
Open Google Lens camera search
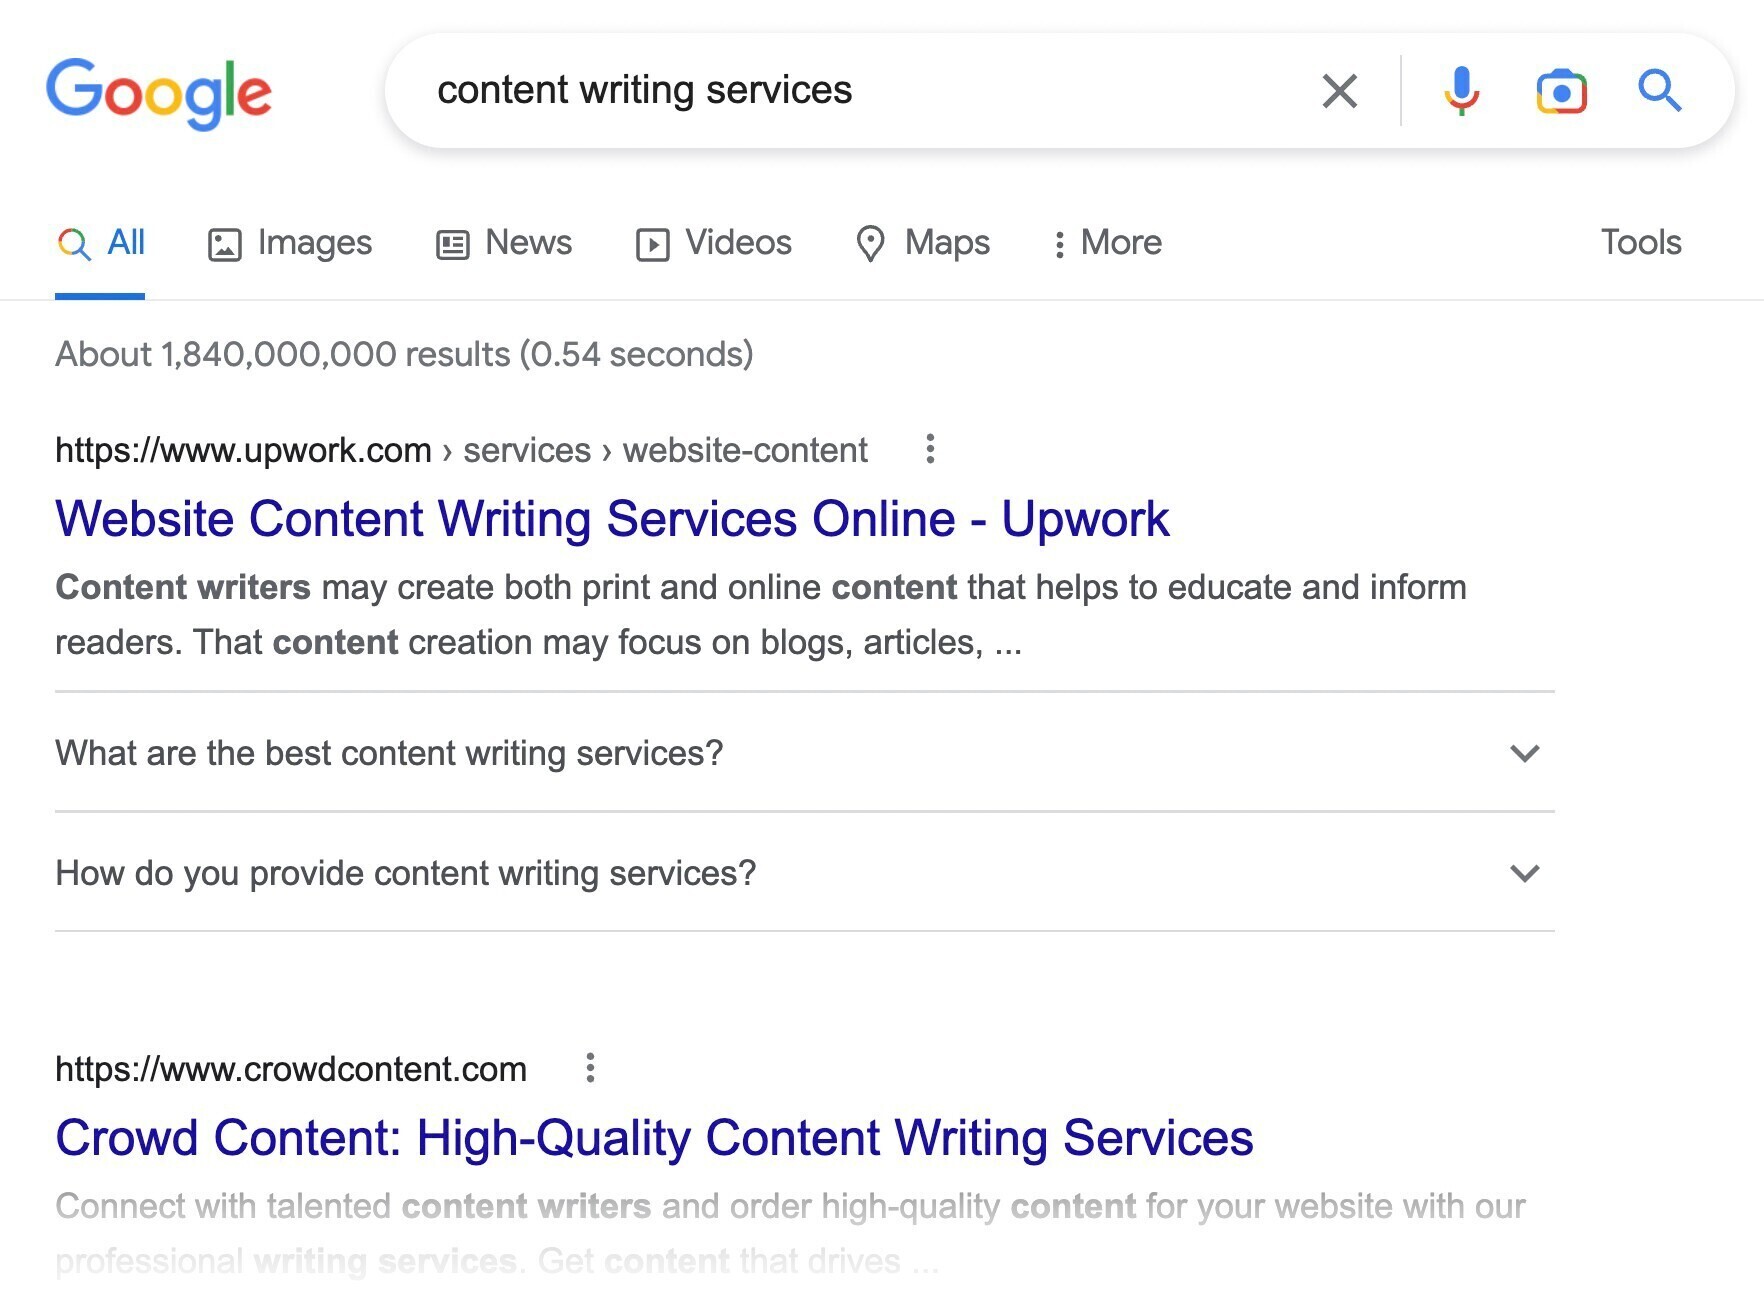coord(1561,91)
